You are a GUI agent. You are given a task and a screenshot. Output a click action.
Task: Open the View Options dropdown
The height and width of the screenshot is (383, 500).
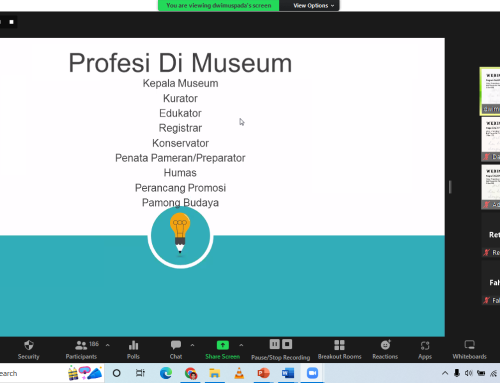(313, 5)
